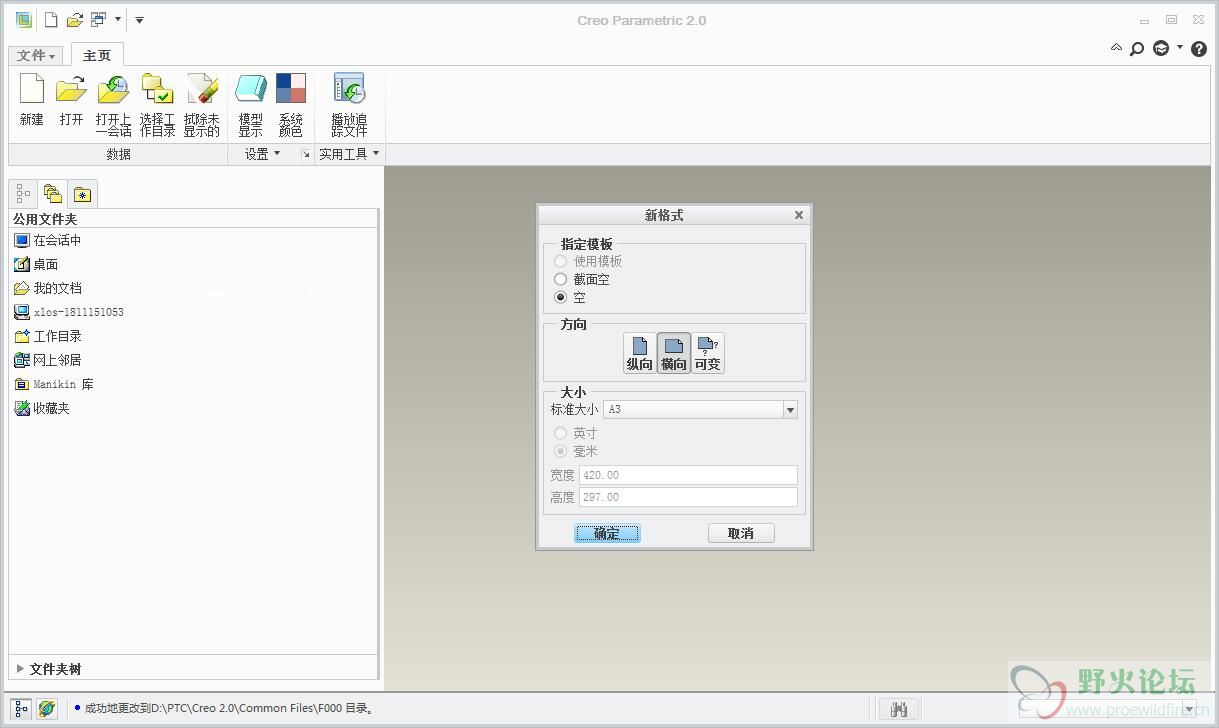Click the learning connector graduation cap icon
This screenshot has width=1219, height=728.
click(x=1161, y=48)
